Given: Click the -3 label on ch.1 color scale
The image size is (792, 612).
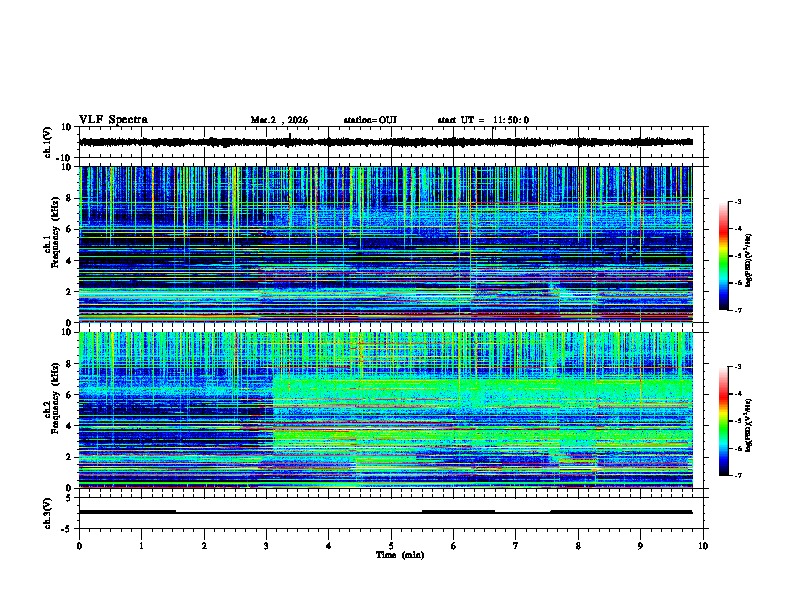Looking at the screenshot, I should pyautogui.click(x=737, y=201).
